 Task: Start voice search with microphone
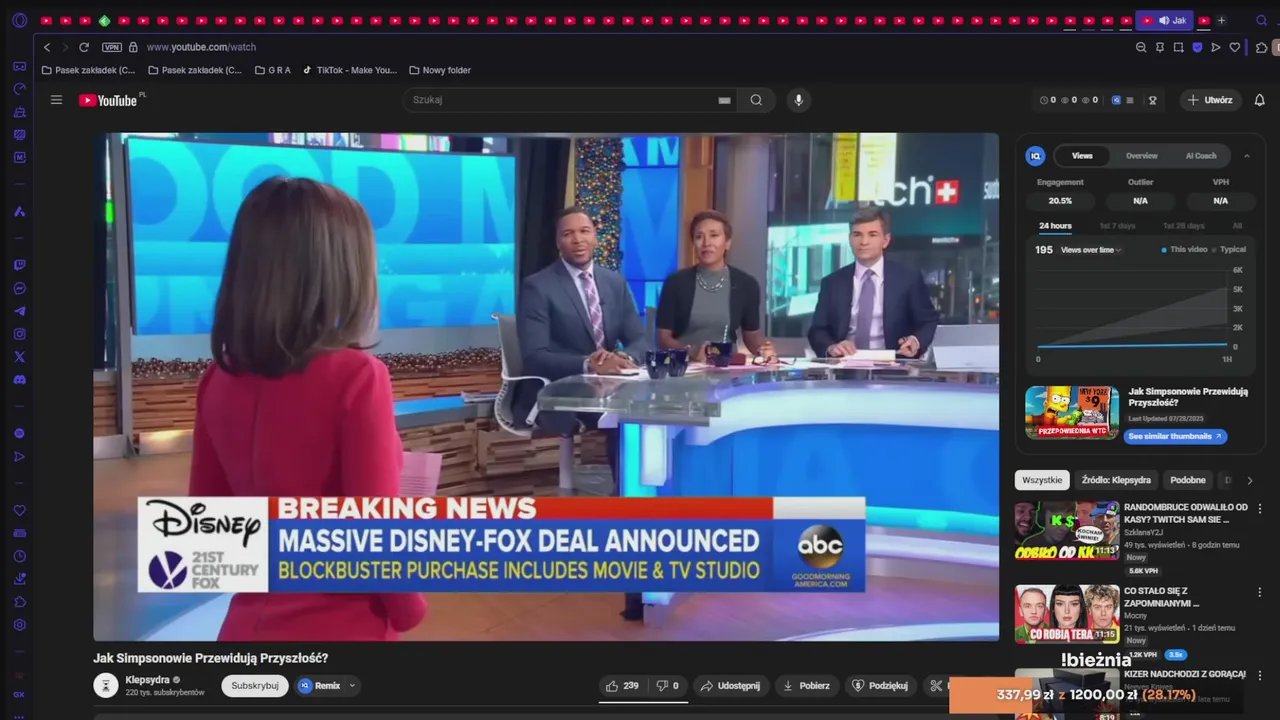798,100
